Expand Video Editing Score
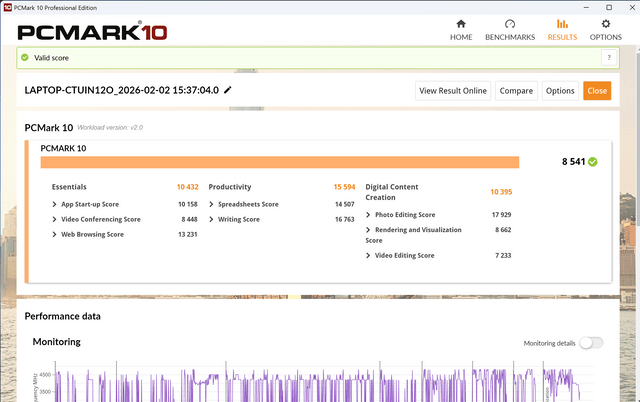Image resolution: width=640 pixels, height=402 pixels. tap(368, 255)
